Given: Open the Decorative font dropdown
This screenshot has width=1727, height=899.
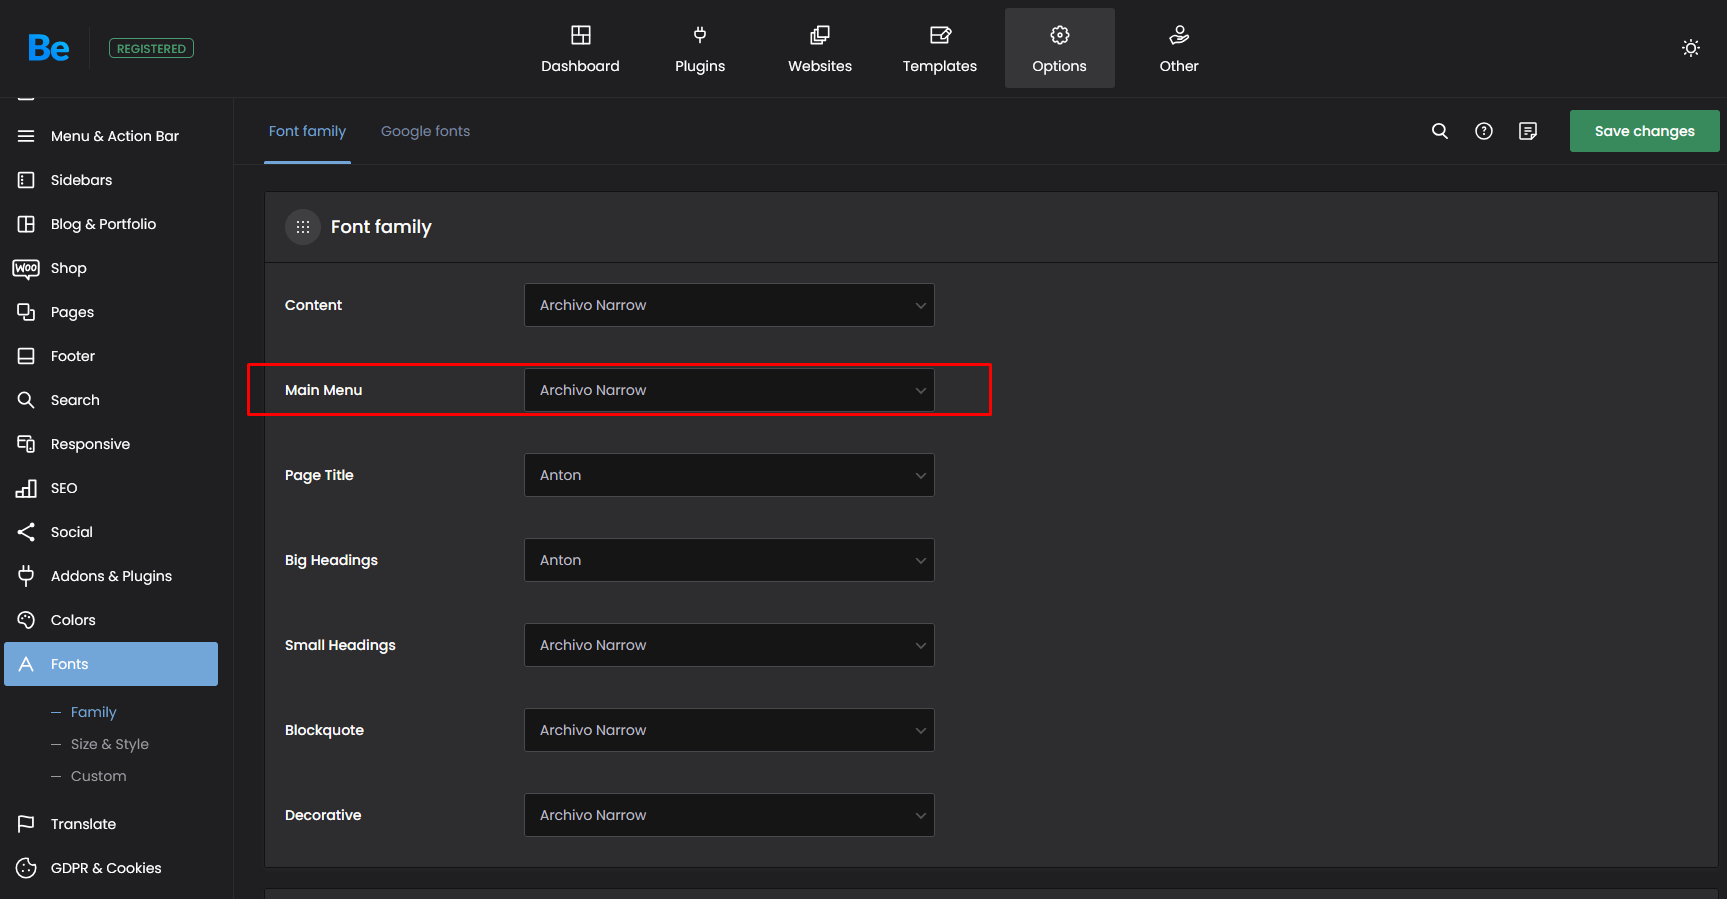Looking at the screenshot, I should 729,815.
